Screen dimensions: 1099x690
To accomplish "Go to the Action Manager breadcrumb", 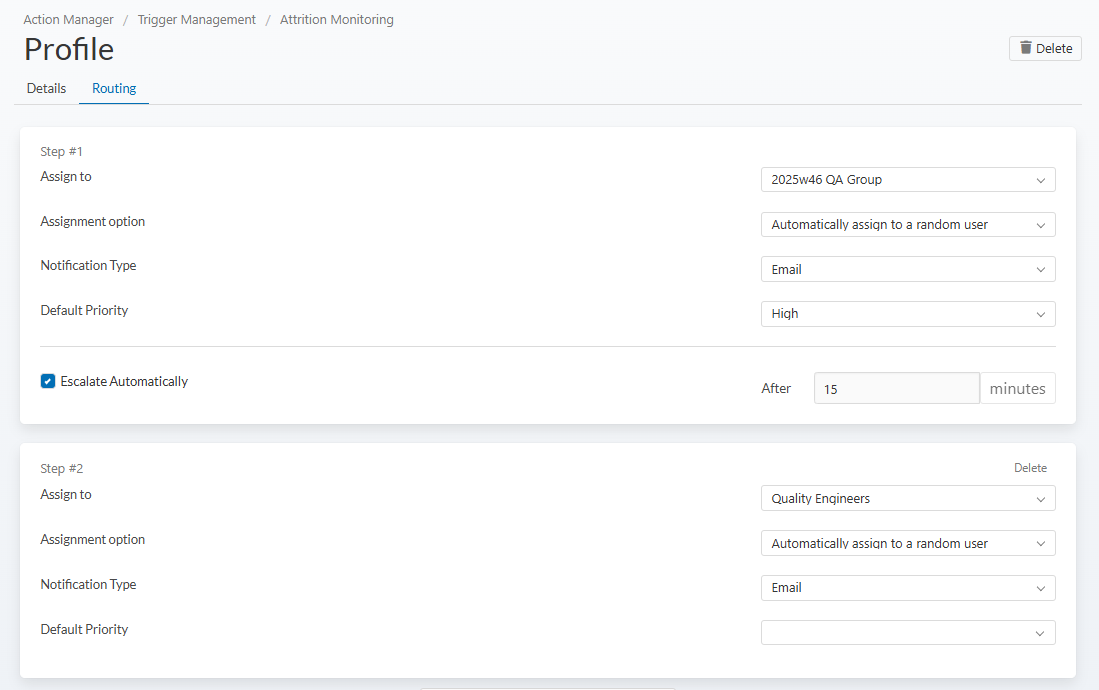I will pyautogui.click(x=69, y=19).
